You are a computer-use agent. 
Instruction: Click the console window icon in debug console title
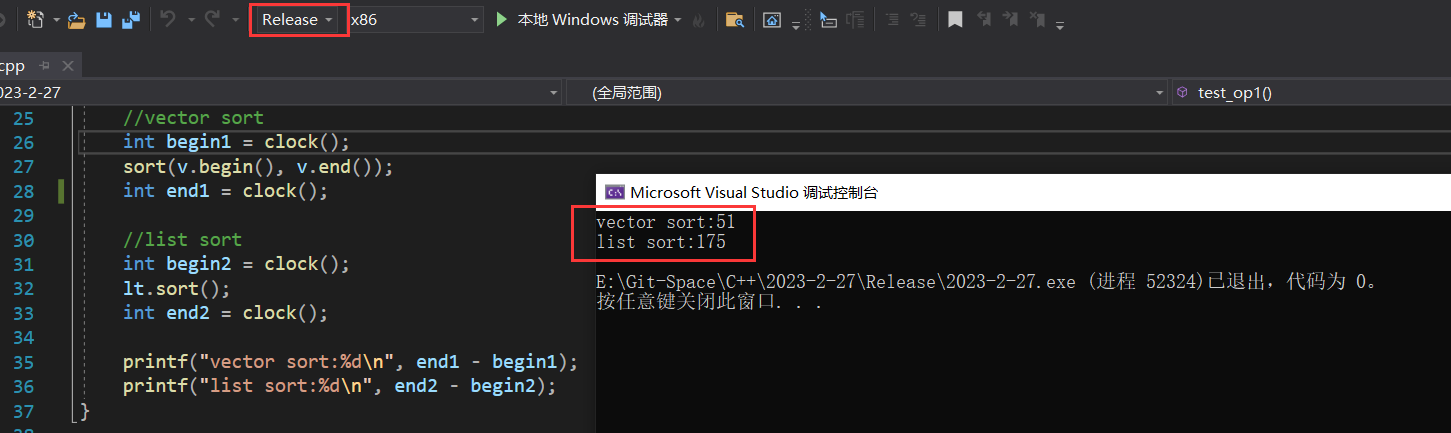(615, 192)
